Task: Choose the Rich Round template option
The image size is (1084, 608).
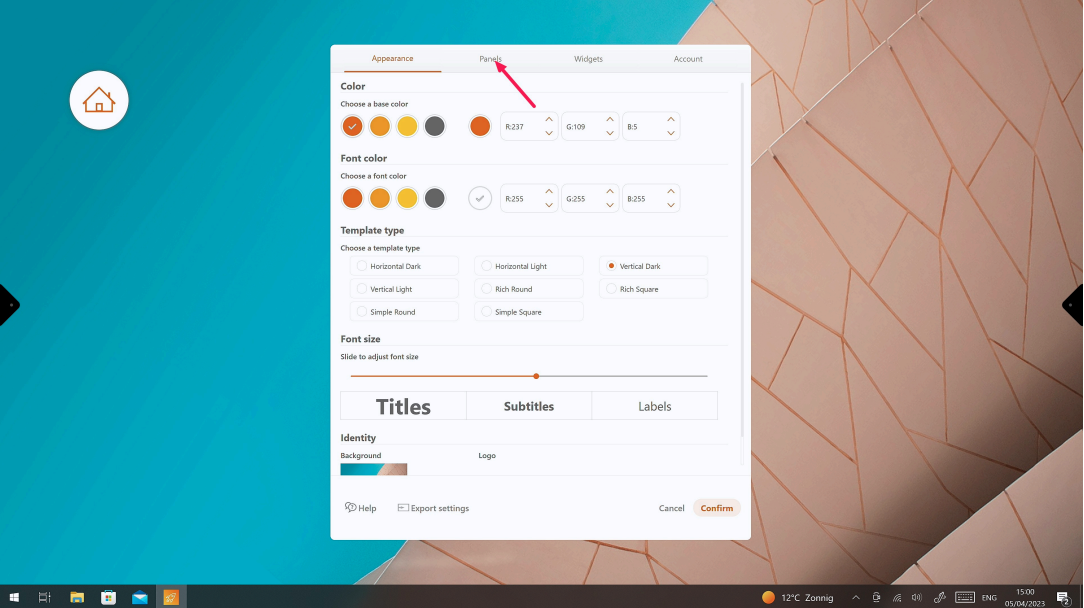Action: click(x=487, y=289)
